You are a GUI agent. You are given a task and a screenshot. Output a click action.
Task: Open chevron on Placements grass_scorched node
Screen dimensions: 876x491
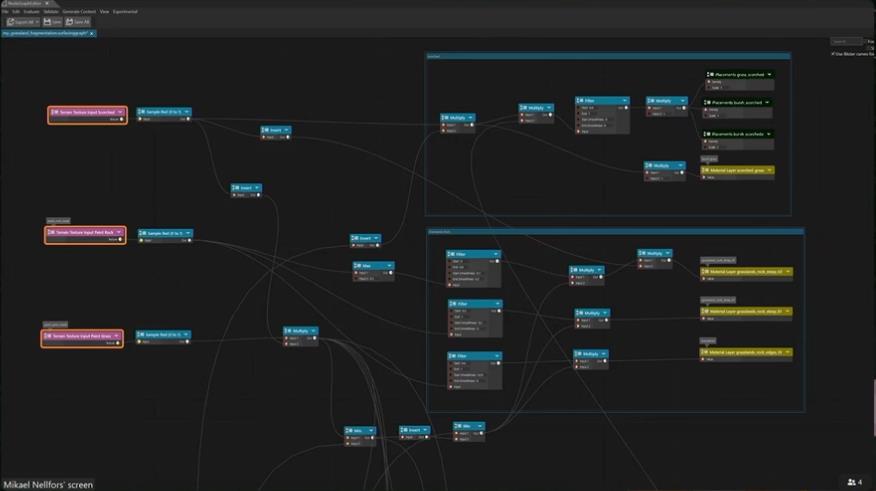[769, 74]
